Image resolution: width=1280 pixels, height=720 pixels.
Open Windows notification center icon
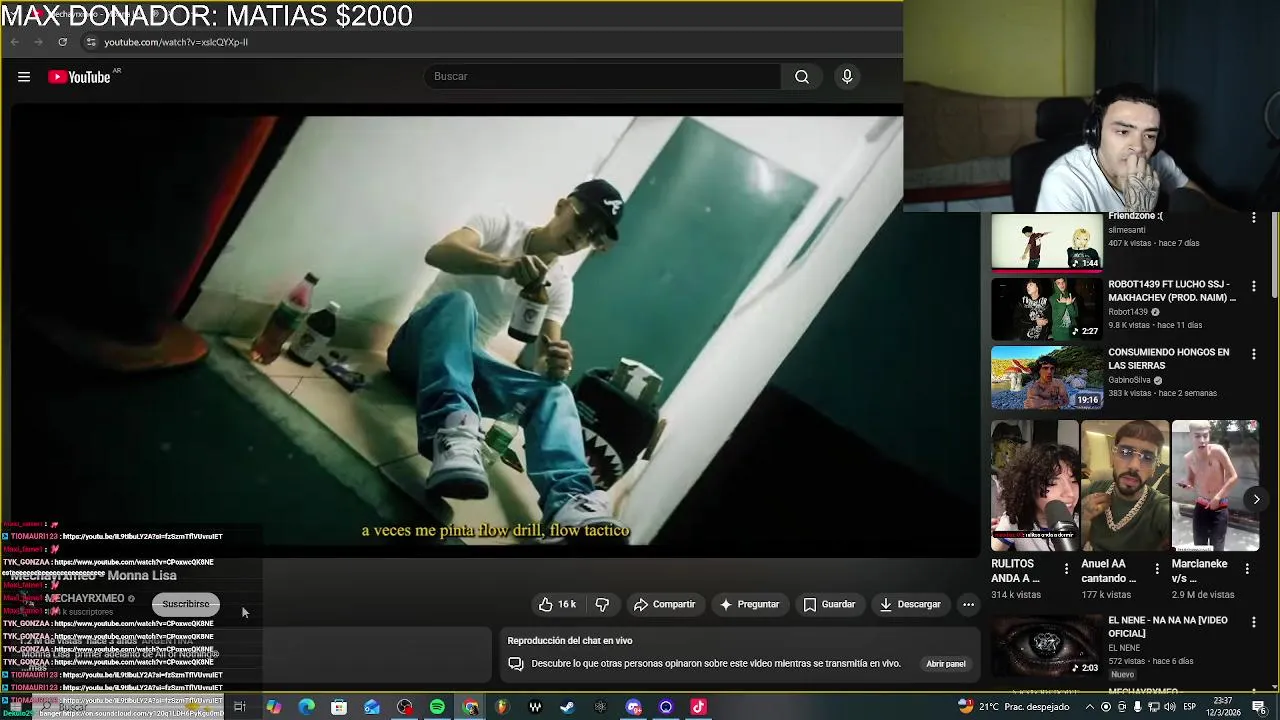coord(1259,707)
